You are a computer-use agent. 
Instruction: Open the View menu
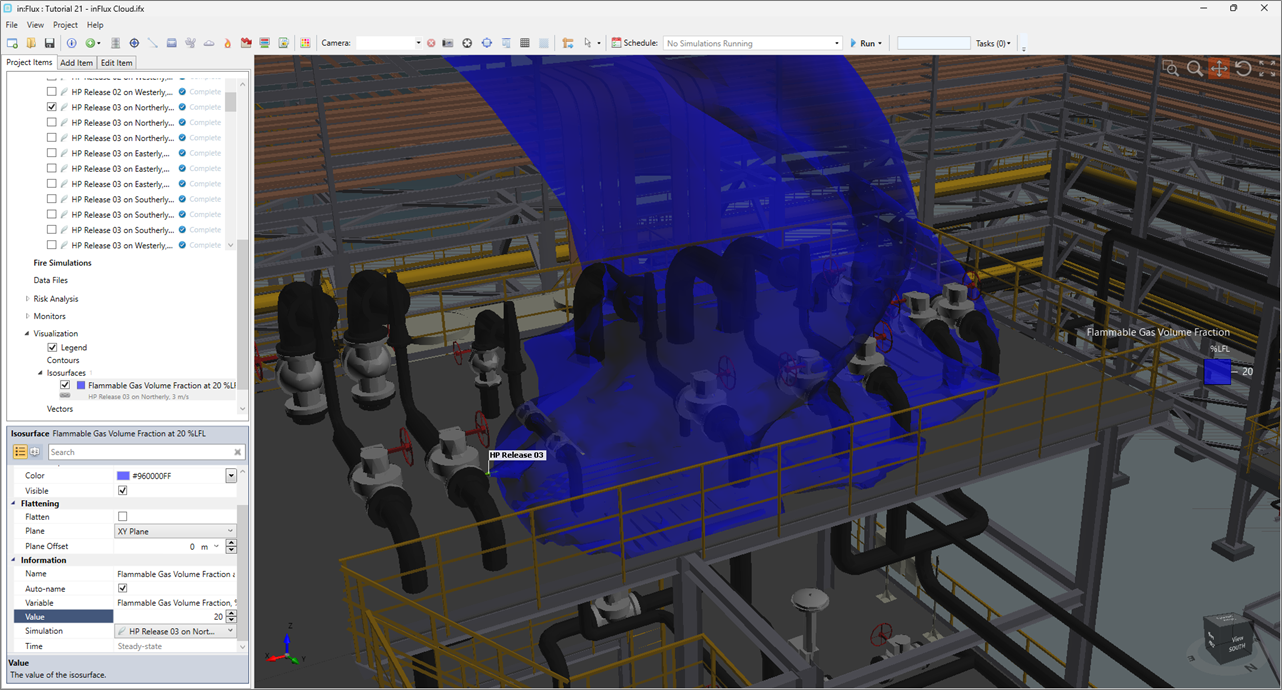pos(35,25)
